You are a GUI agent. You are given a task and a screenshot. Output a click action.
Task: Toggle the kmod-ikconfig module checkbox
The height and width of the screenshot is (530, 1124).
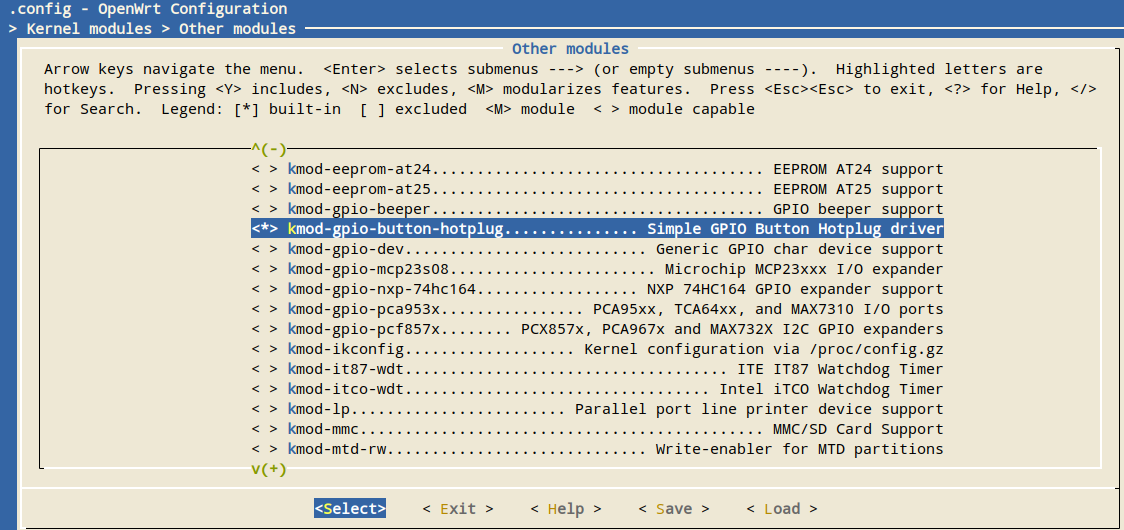264,349
